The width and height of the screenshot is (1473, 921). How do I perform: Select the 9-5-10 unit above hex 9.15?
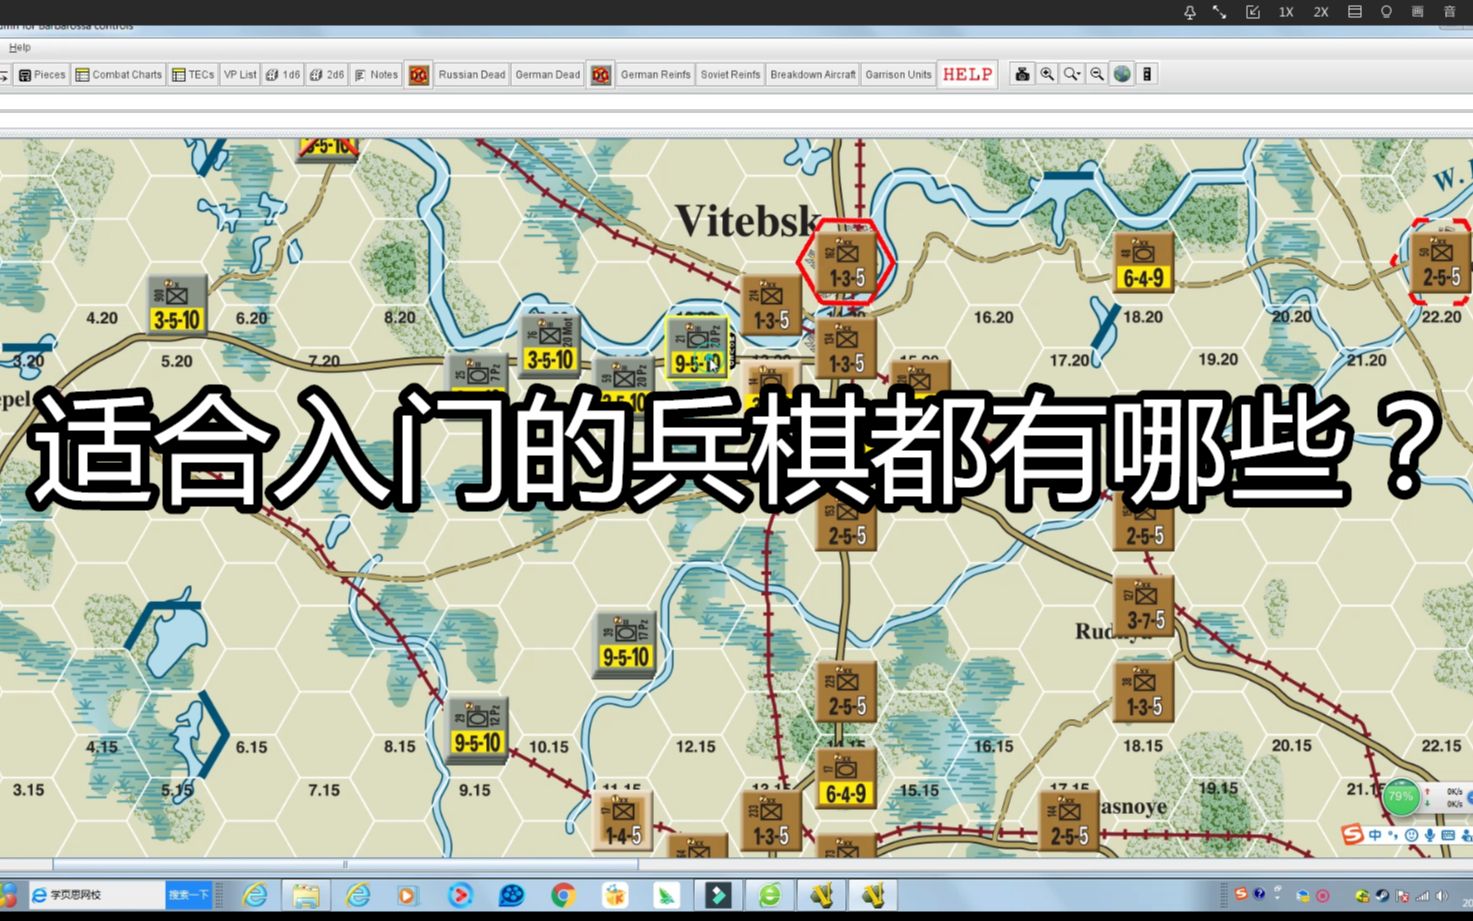[x=478, y=728]
